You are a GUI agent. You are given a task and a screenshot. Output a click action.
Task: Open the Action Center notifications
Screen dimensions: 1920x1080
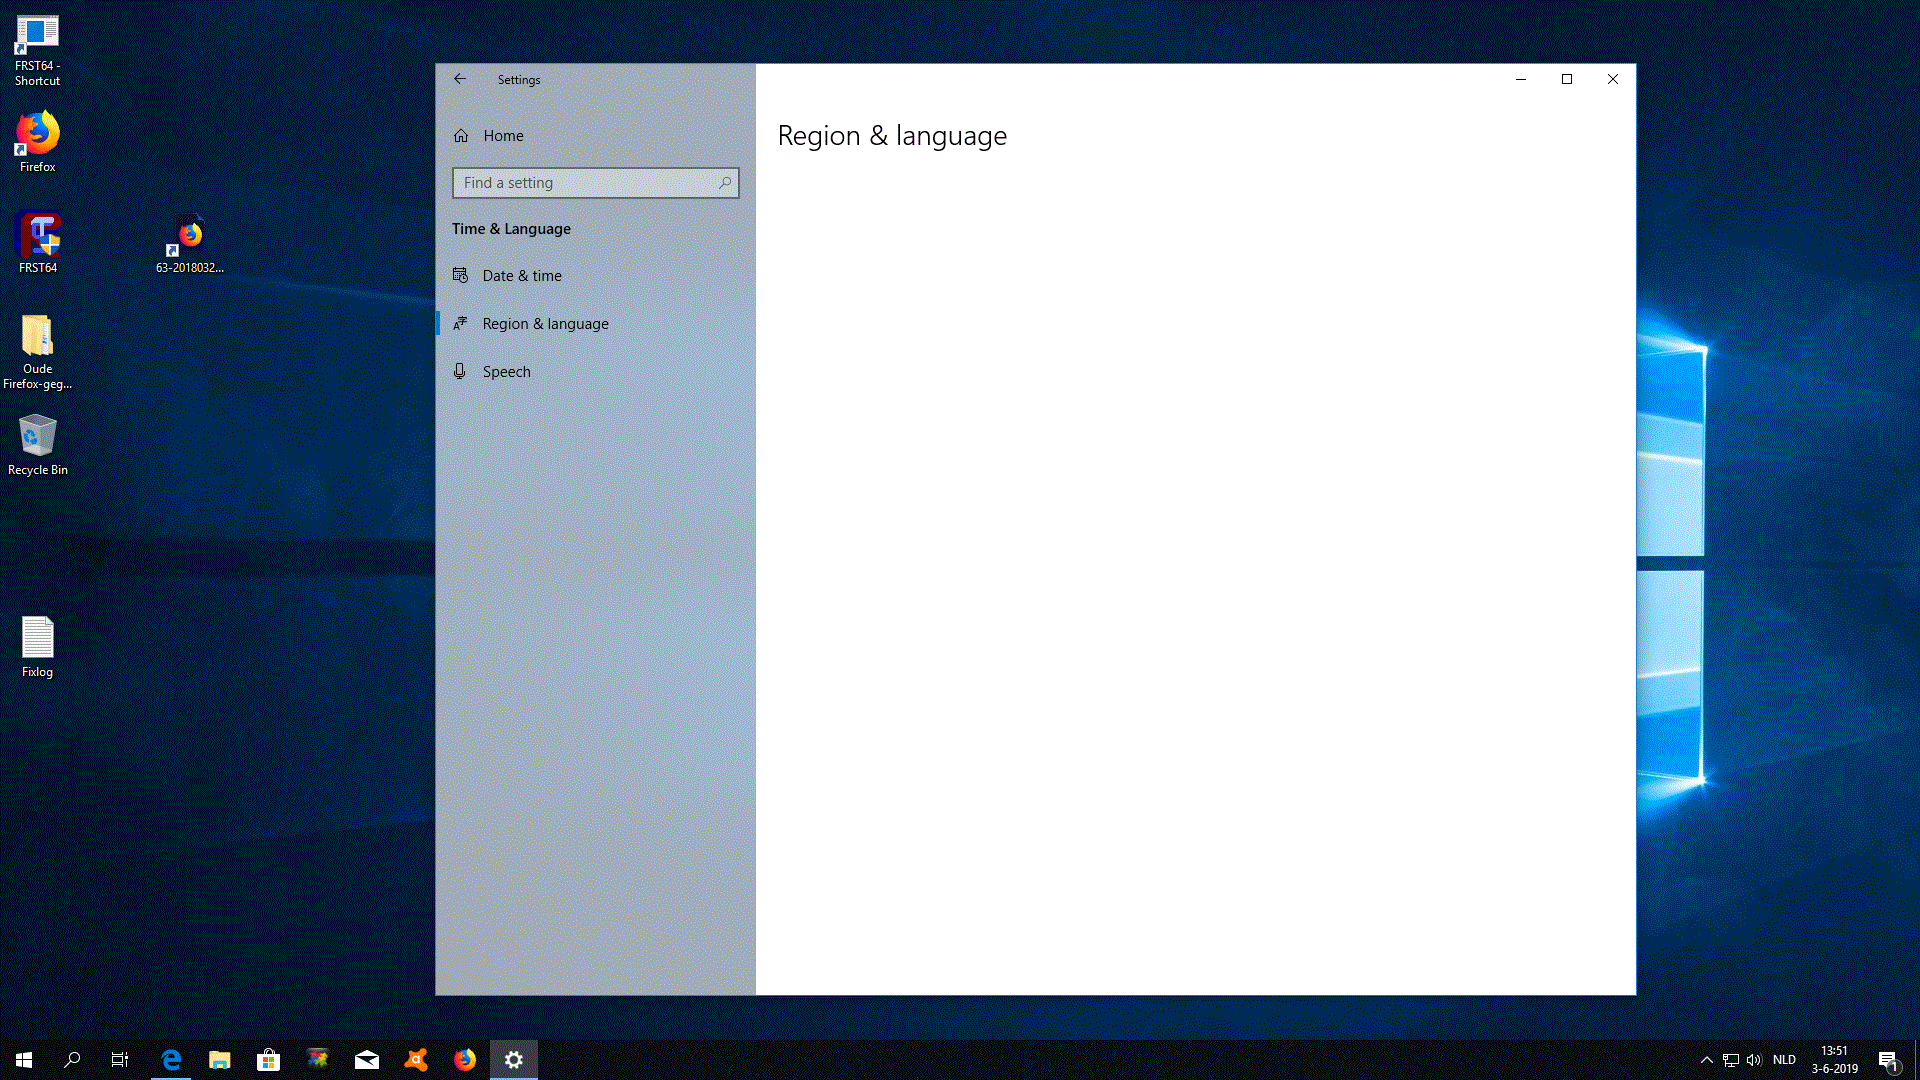tap(1888, 1060)
